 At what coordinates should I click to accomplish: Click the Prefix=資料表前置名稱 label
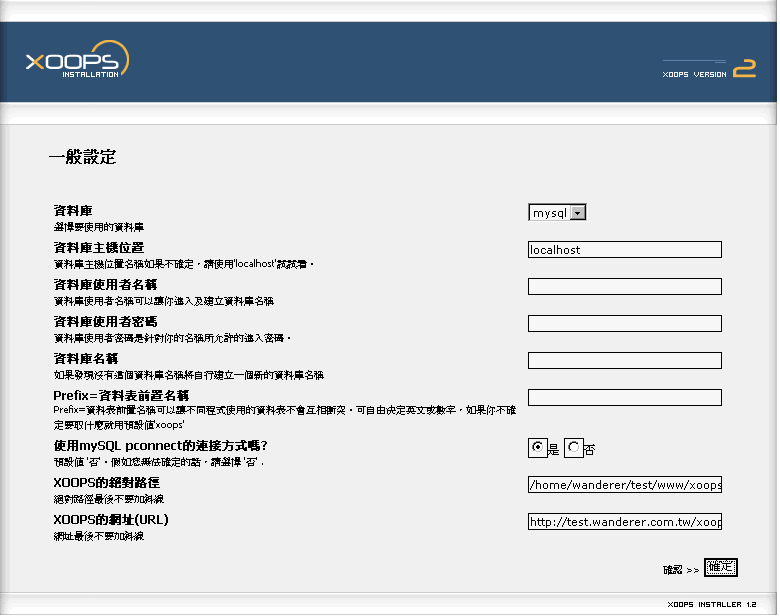pyautogui.click(x=128, y=396)
